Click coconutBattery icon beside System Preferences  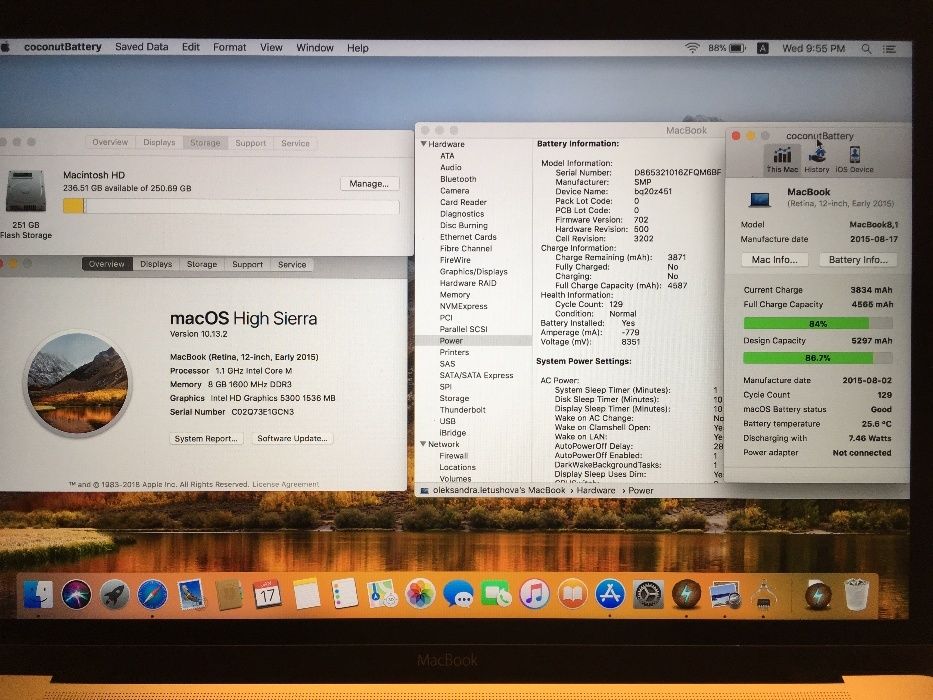tap(687, 594)
